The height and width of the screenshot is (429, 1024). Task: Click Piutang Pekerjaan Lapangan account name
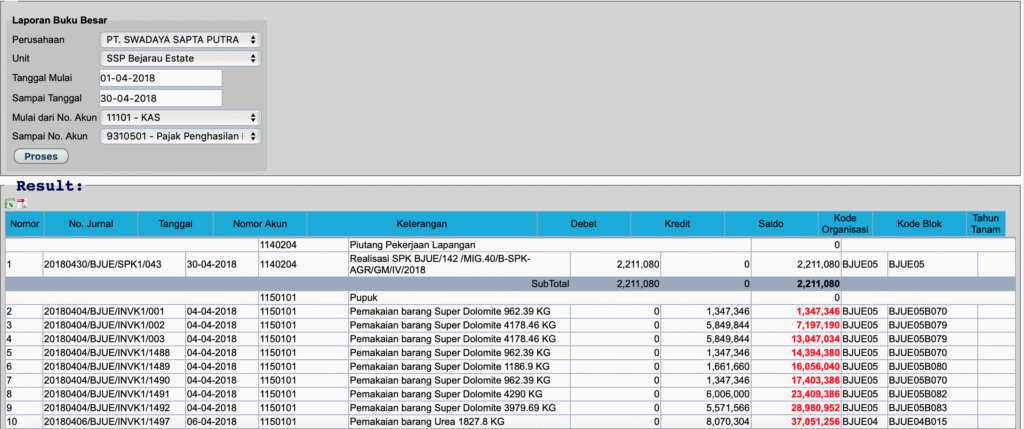(x=415, y=246)
